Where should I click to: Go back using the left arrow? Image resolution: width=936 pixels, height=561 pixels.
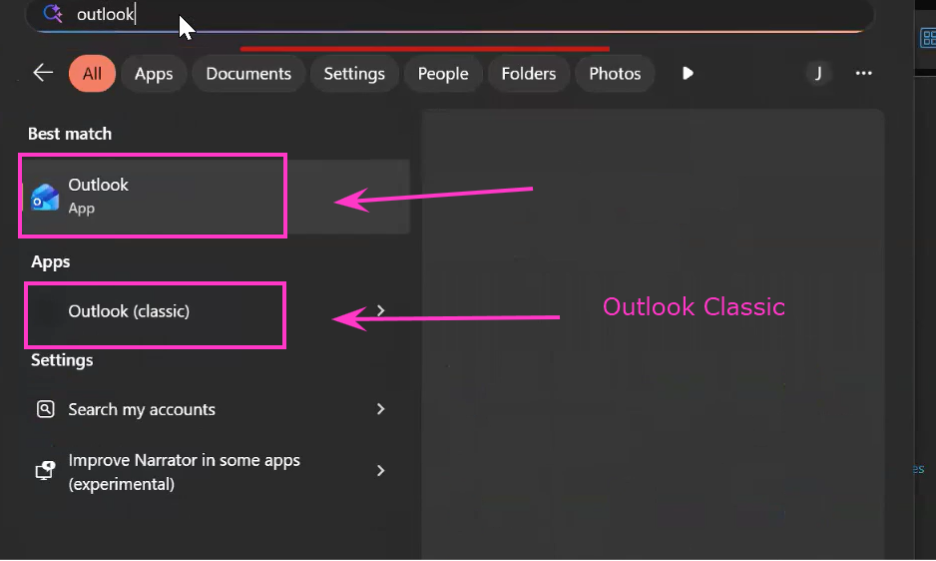(x=43, y=73)
